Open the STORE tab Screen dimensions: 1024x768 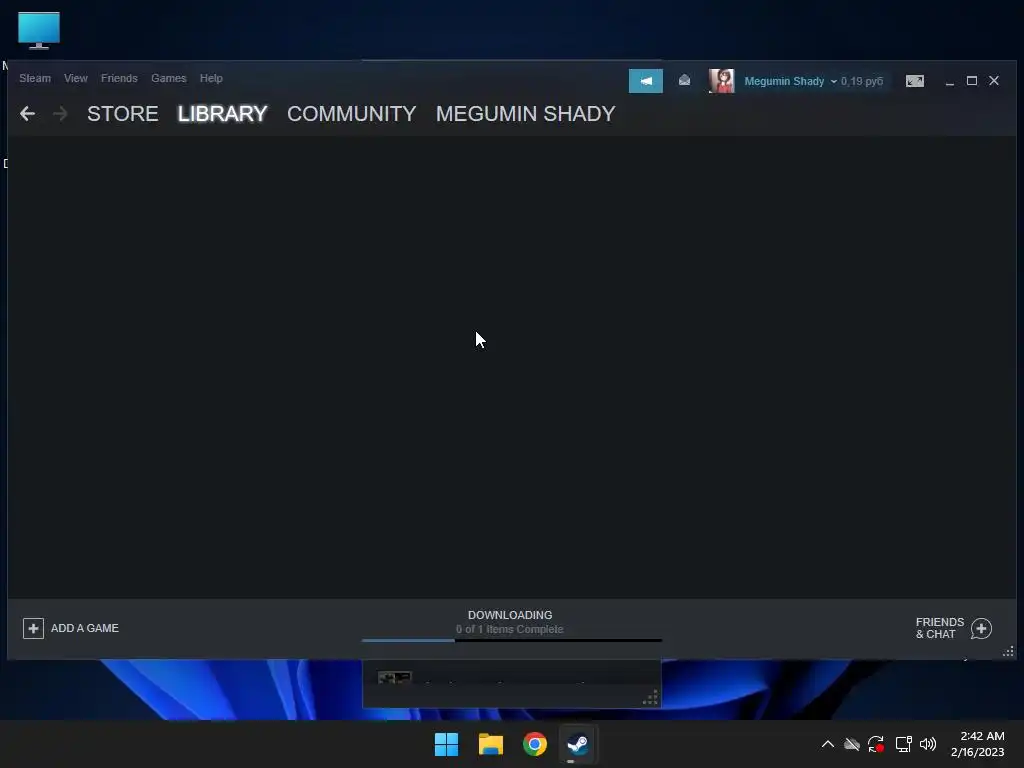(x=123, y=114)
